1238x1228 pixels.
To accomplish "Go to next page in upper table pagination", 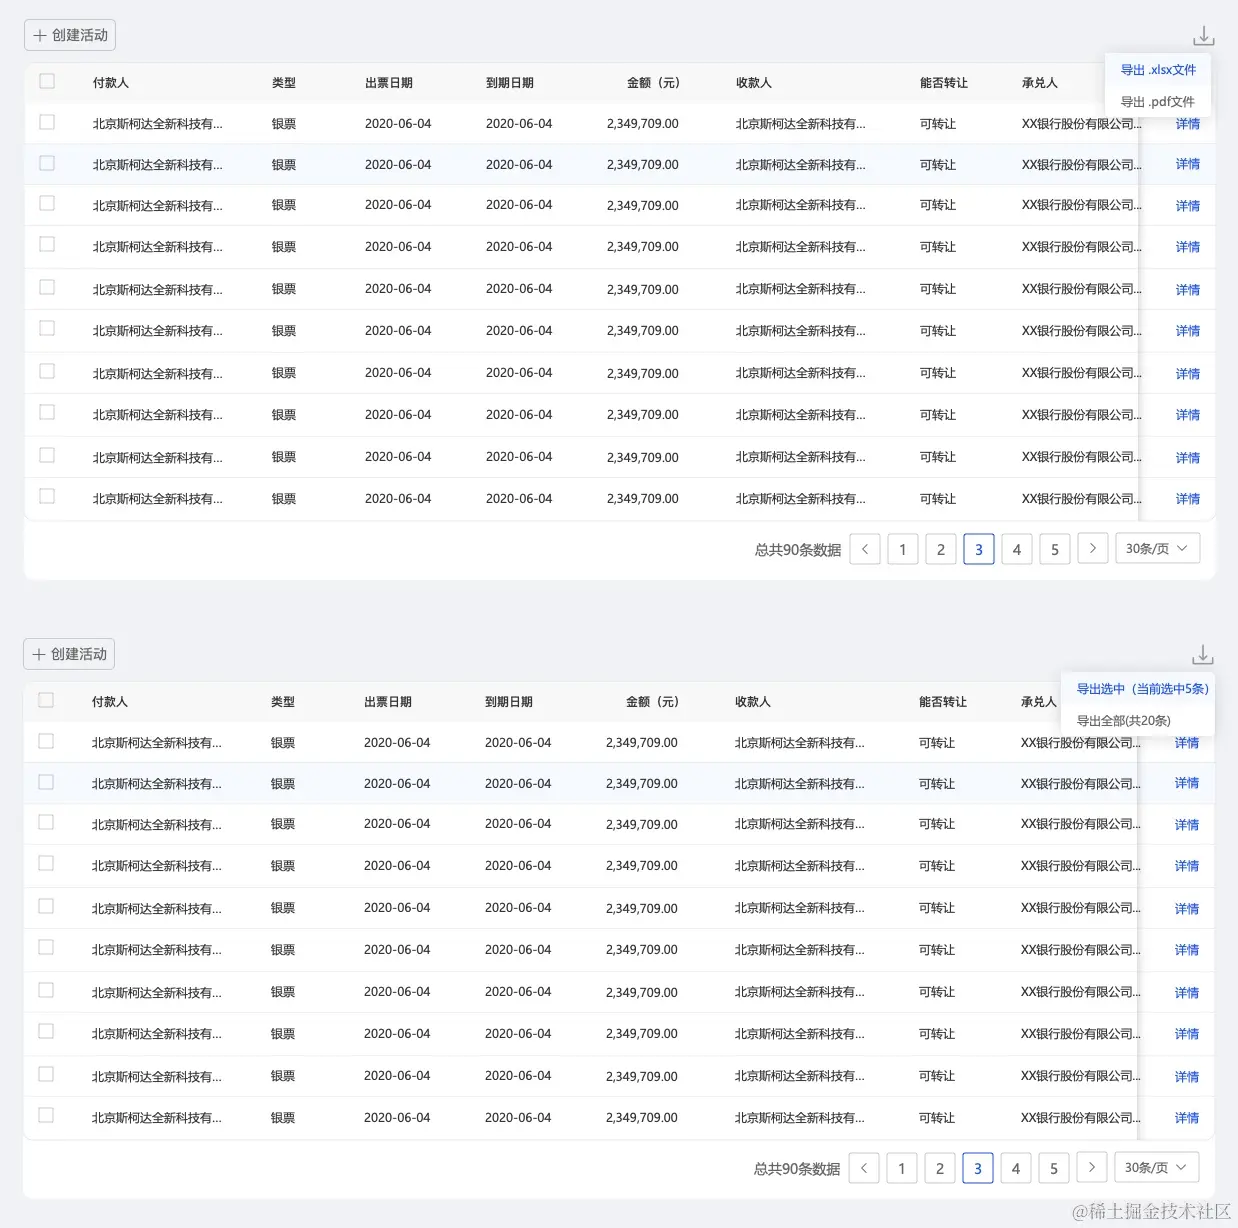I will [1093, 548].
